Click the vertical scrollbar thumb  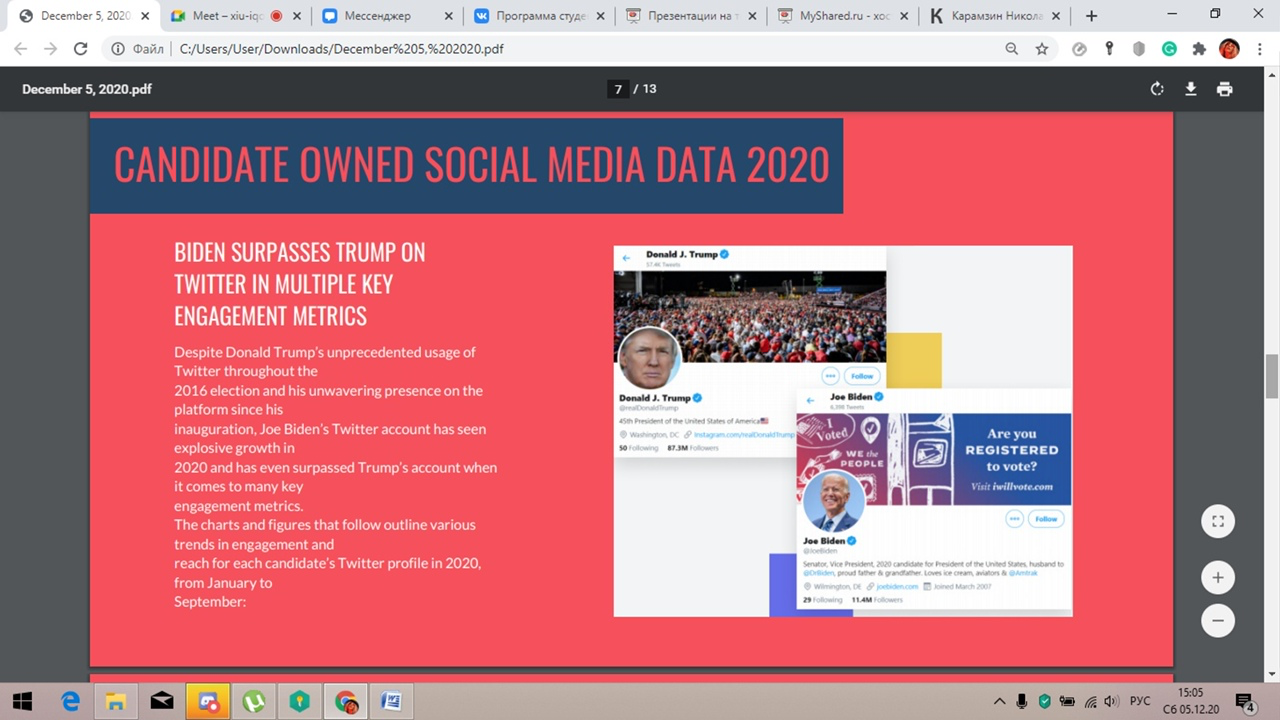coord(1272,375)
